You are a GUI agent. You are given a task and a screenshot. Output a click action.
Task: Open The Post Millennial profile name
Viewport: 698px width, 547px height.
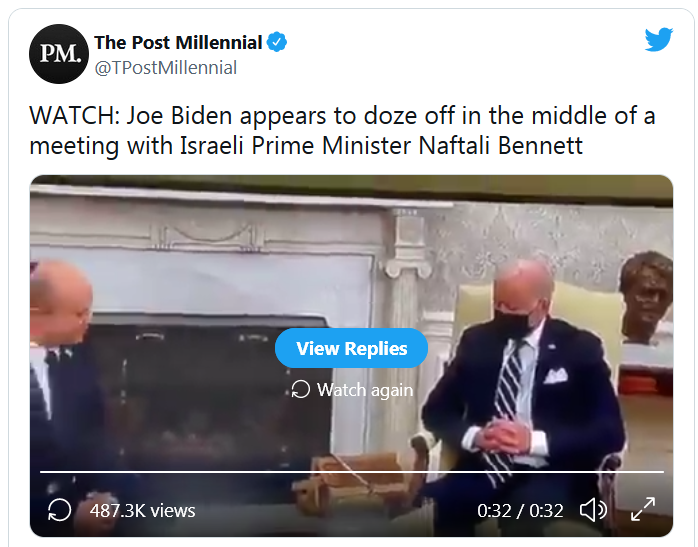click(x=178, y=43)
